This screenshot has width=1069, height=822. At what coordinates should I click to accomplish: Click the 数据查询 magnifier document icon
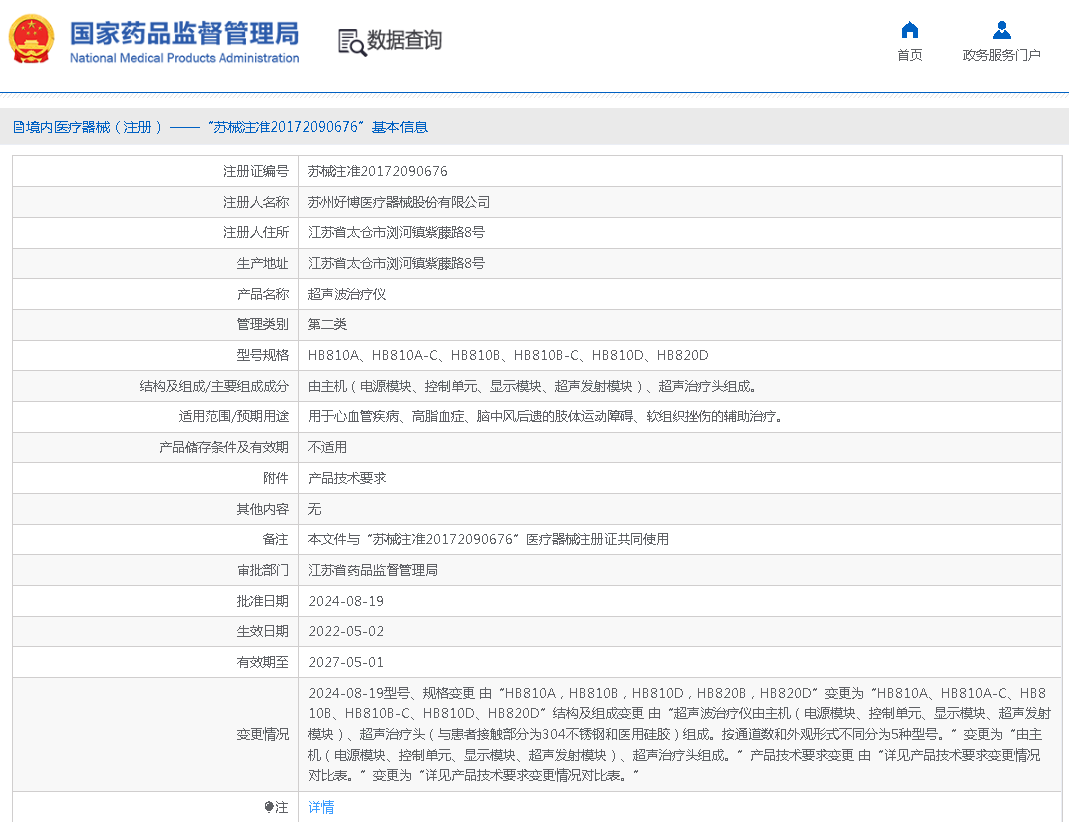tap(351, 42)
